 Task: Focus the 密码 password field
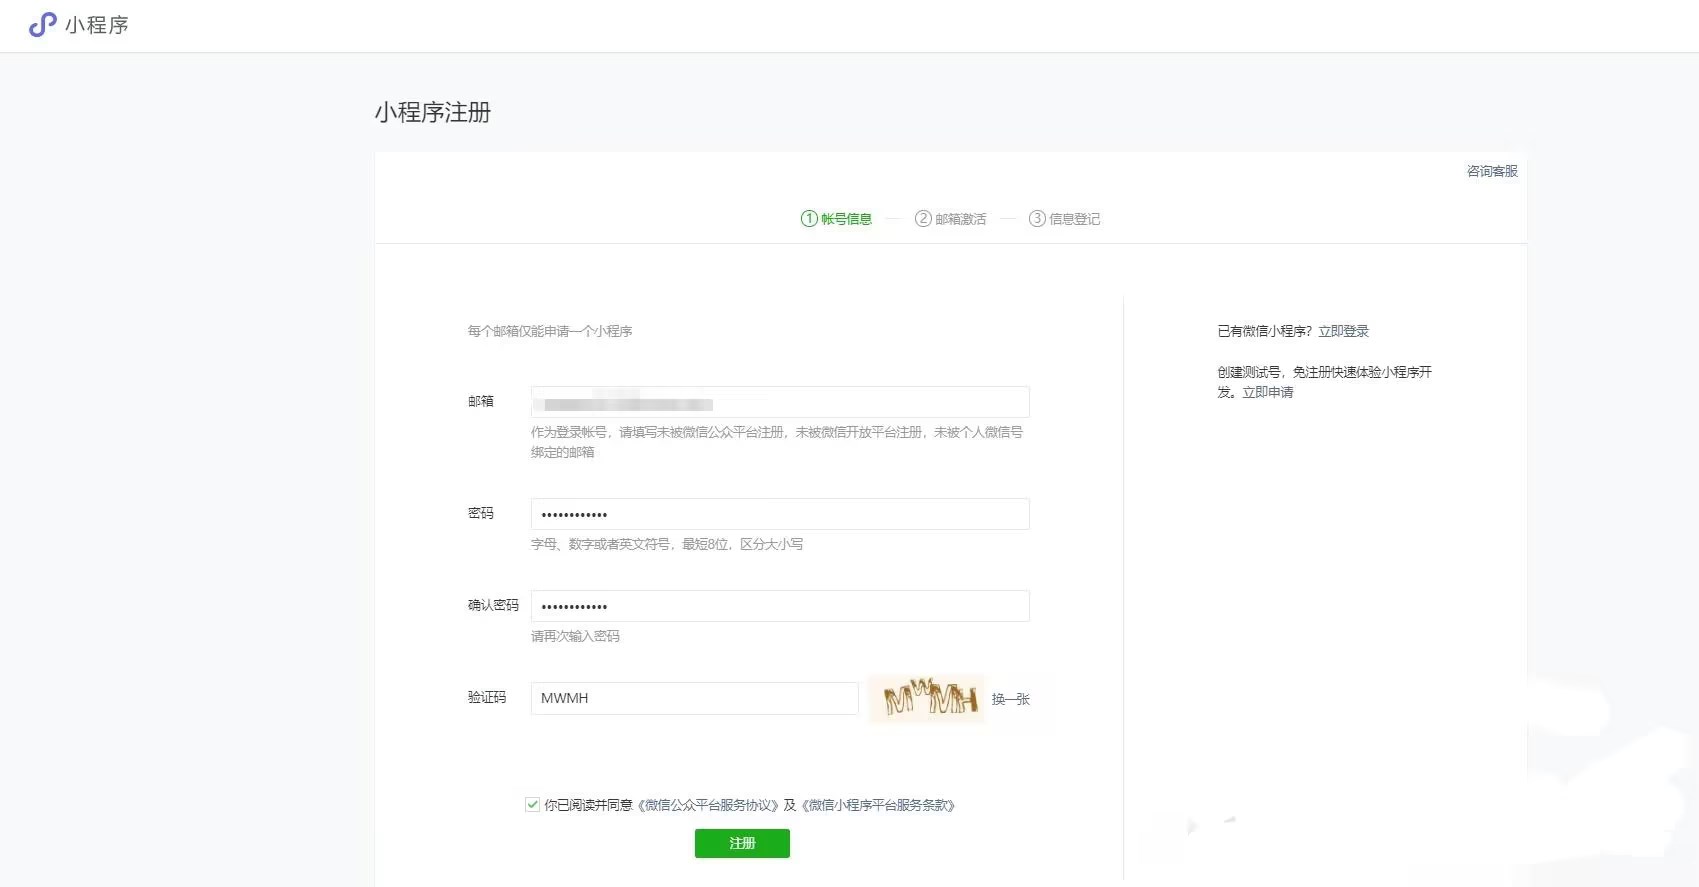(x=780, y=514)
